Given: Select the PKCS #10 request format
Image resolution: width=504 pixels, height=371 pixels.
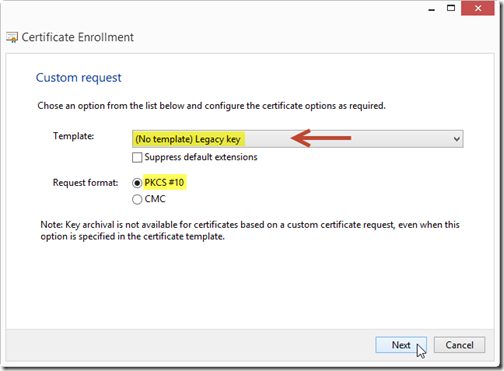Looking at the screenshot, I should [137, 183].
